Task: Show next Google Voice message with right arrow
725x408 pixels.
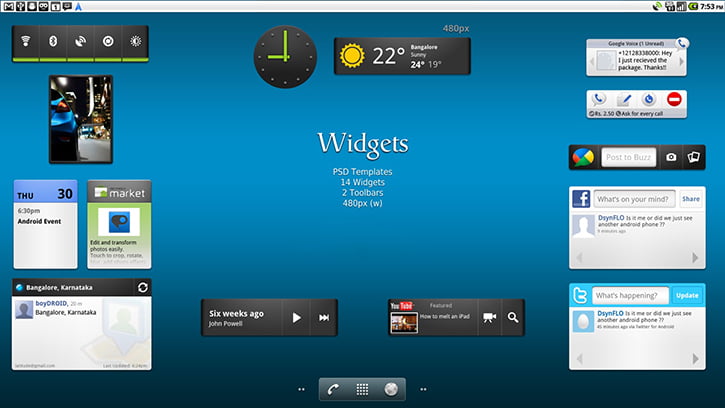Action: tap(679, 62)
